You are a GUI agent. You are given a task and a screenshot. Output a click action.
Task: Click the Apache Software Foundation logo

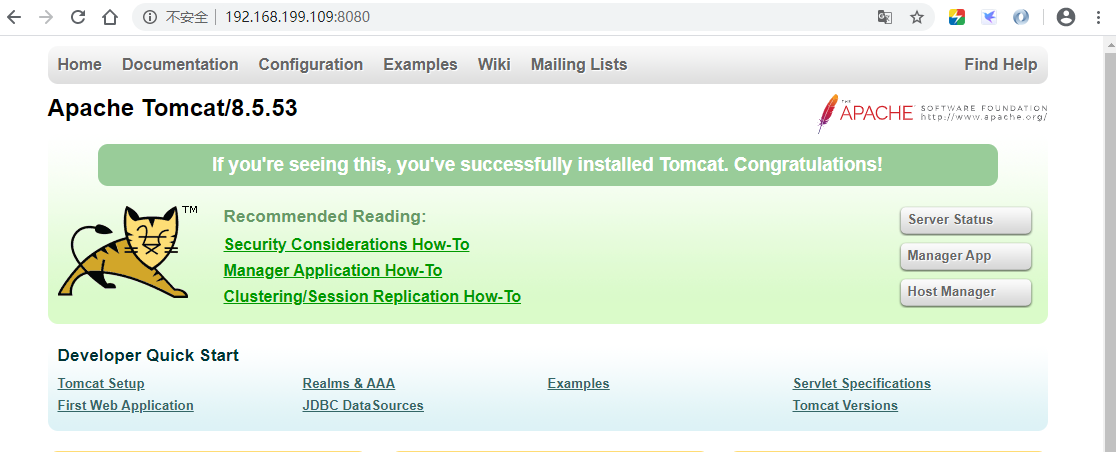point(932,113)
